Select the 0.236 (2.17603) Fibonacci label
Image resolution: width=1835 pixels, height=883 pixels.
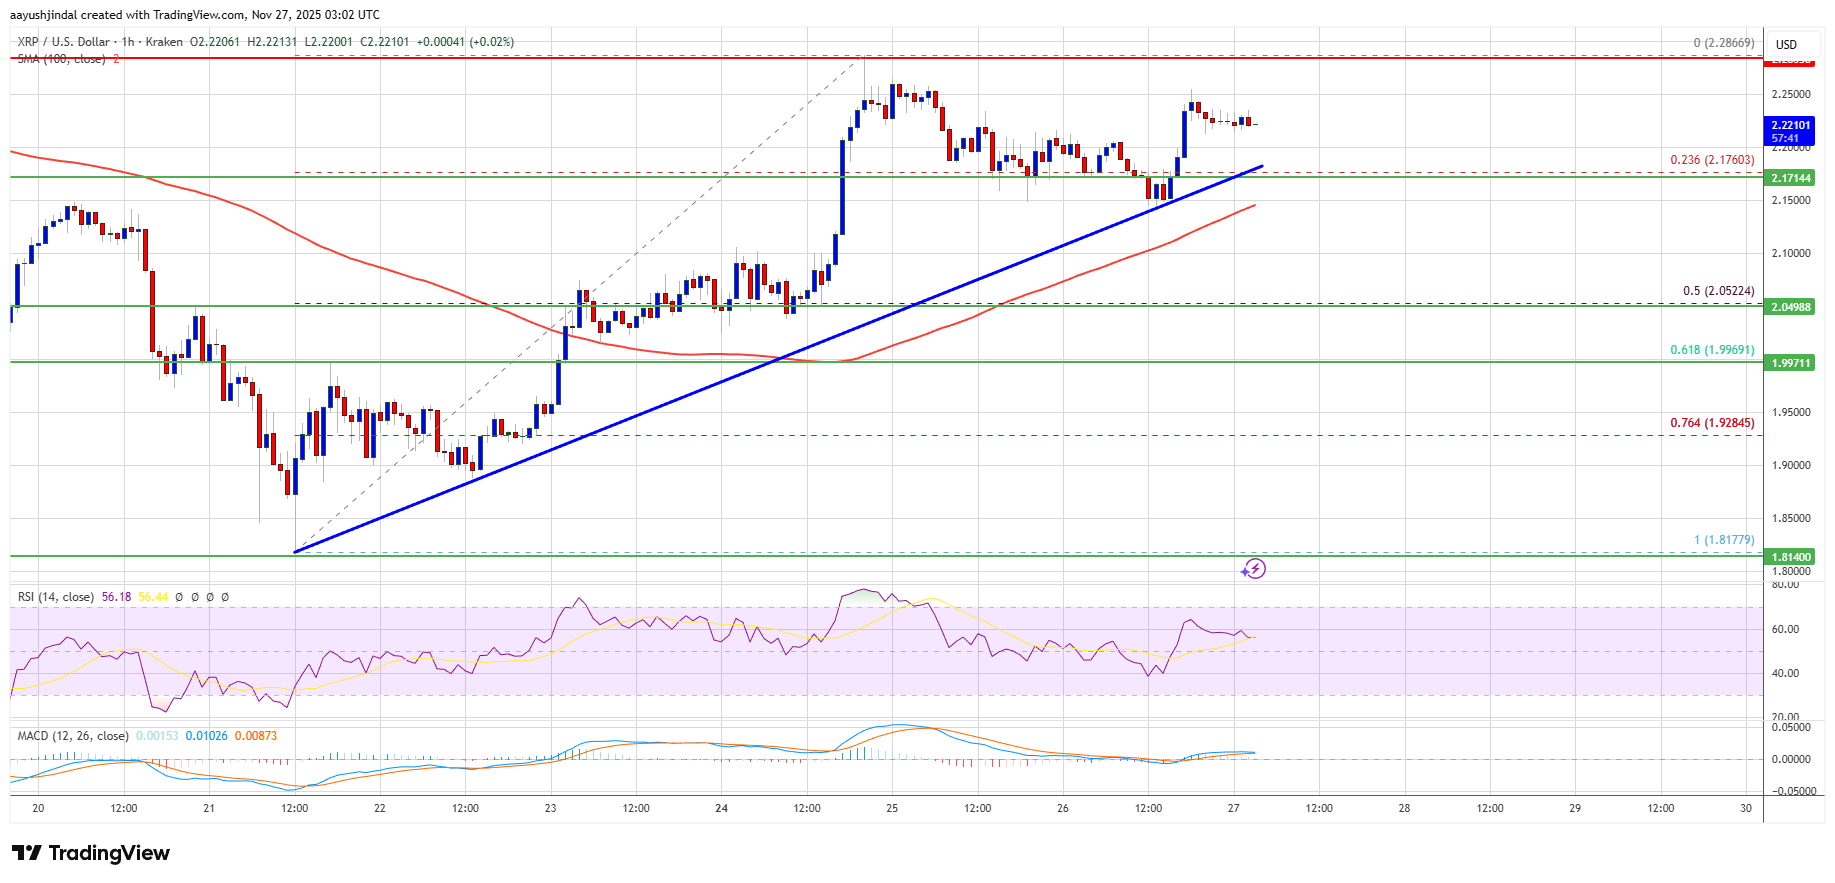click(x=1711, y=160)
